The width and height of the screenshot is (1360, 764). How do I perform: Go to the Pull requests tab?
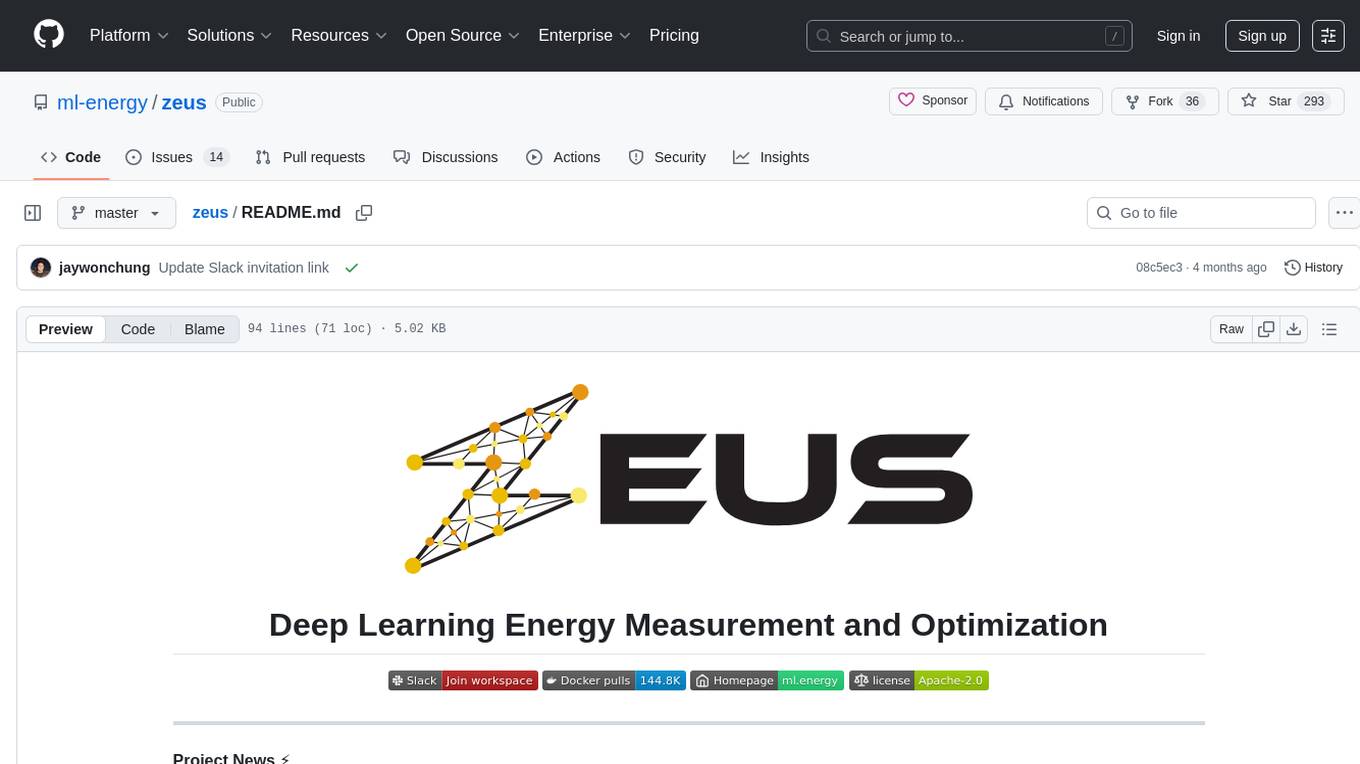[x=310, y=157]
